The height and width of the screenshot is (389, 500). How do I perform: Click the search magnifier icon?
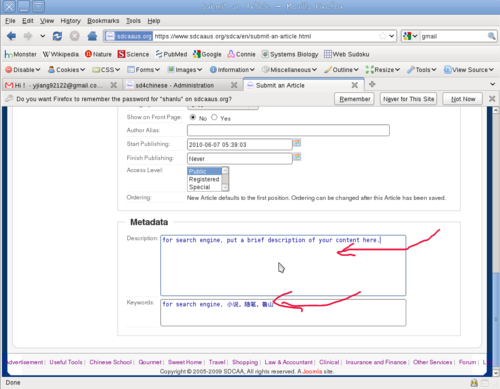pos(491,36)
